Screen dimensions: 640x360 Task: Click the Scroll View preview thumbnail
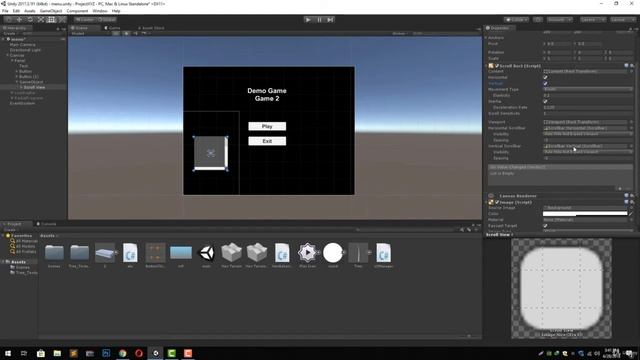[x=561, y=288]
